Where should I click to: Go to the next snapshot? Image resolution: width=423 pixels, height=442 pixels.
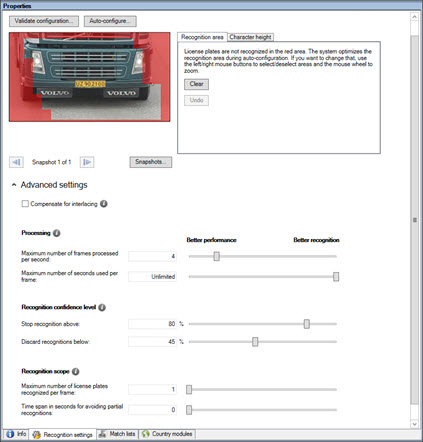pyautogui.click(x=87, y=162)
